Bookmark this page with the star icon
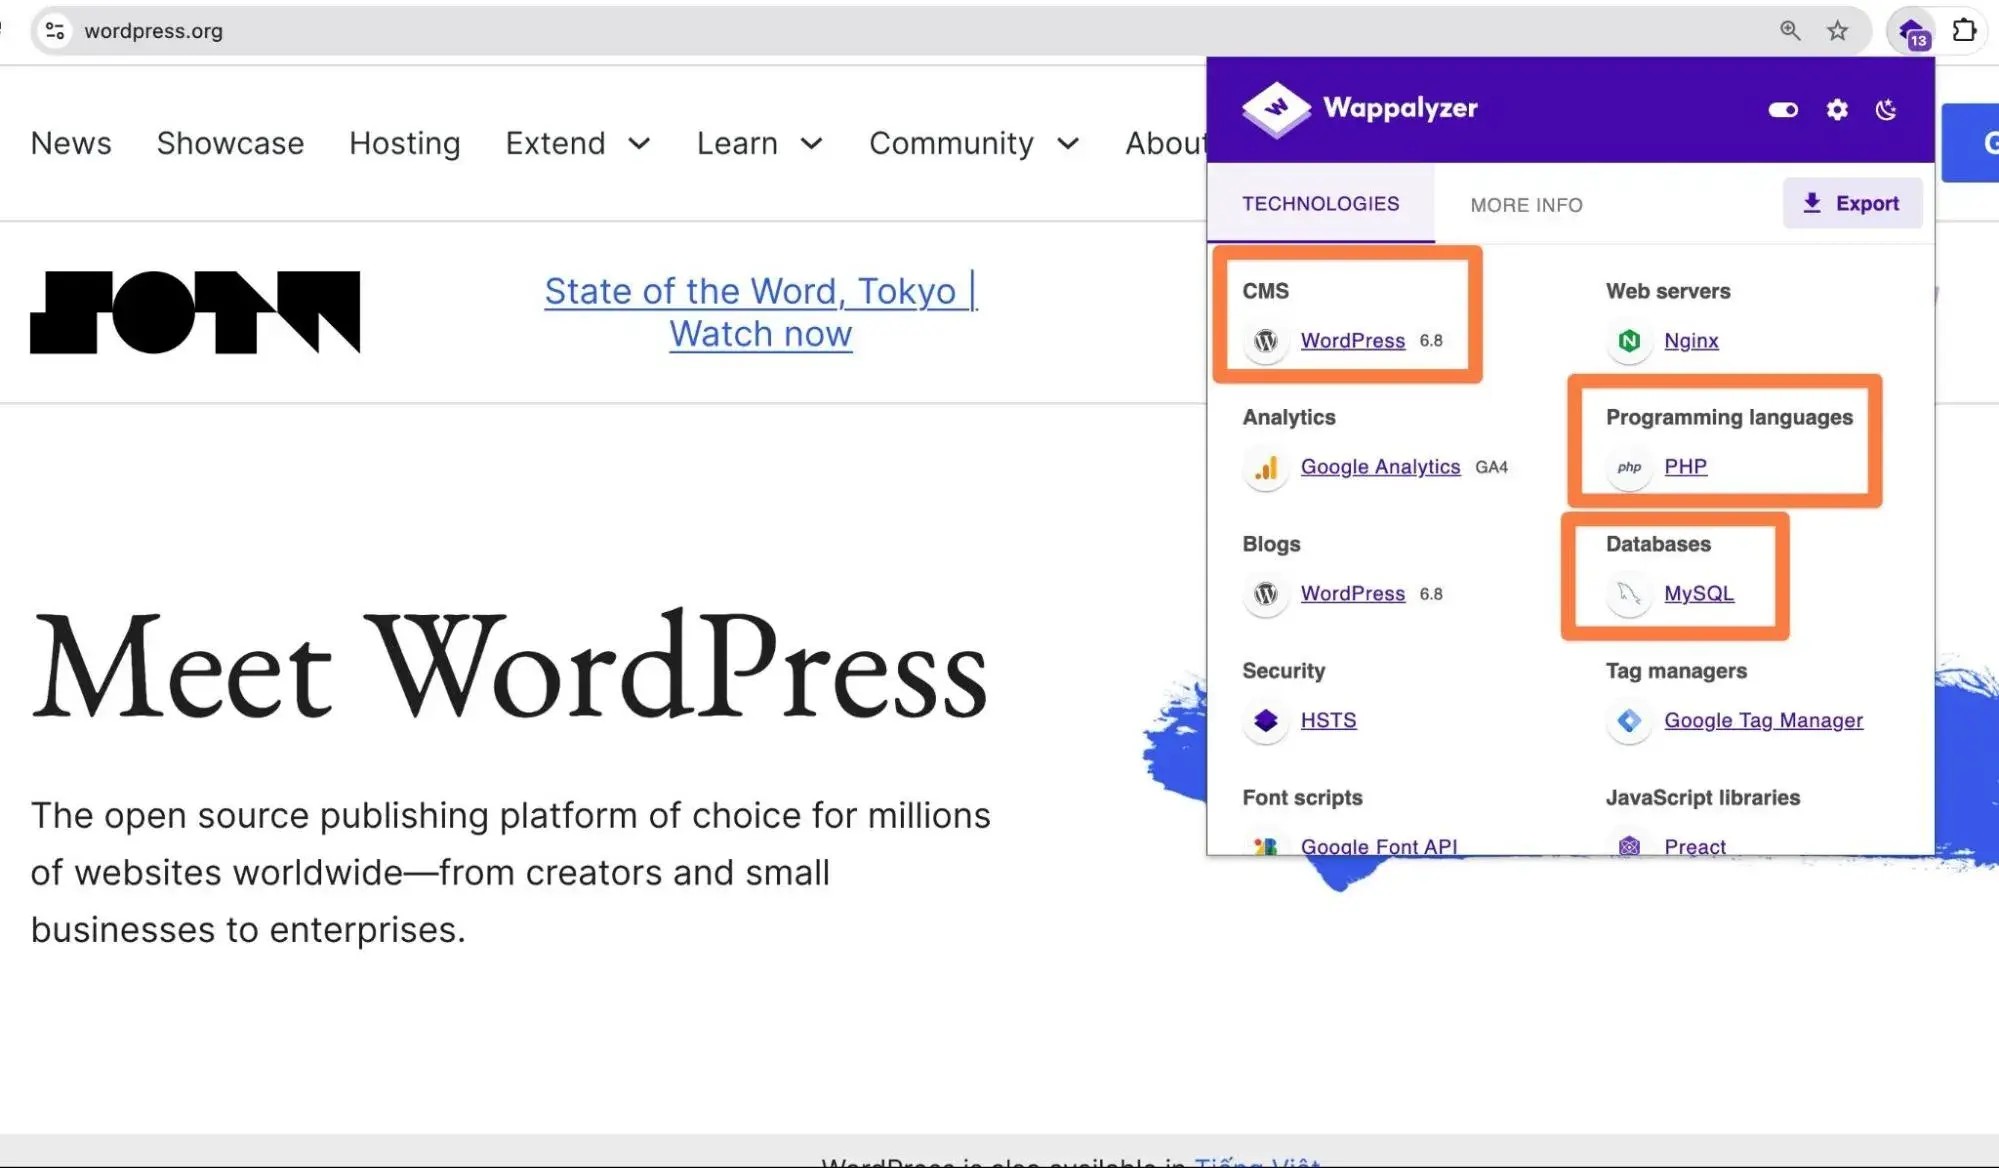Image resolution: width=1999 pixels, height=1168 pixels. (x=1837, y=31)
